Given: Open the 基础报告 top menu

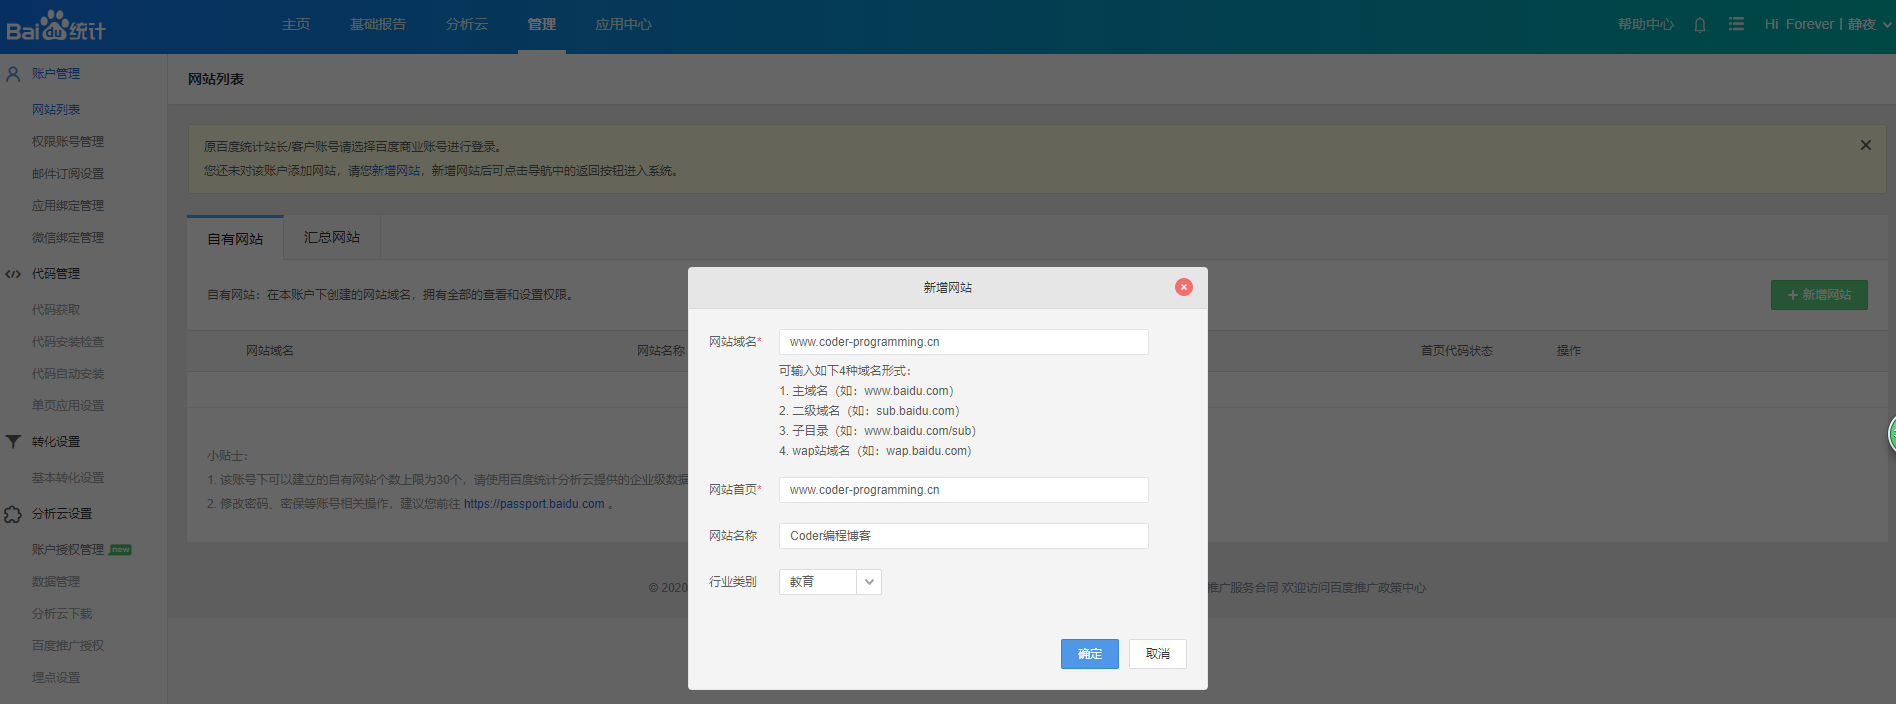Looking at the screenshot, I should [x=378, y=24].
